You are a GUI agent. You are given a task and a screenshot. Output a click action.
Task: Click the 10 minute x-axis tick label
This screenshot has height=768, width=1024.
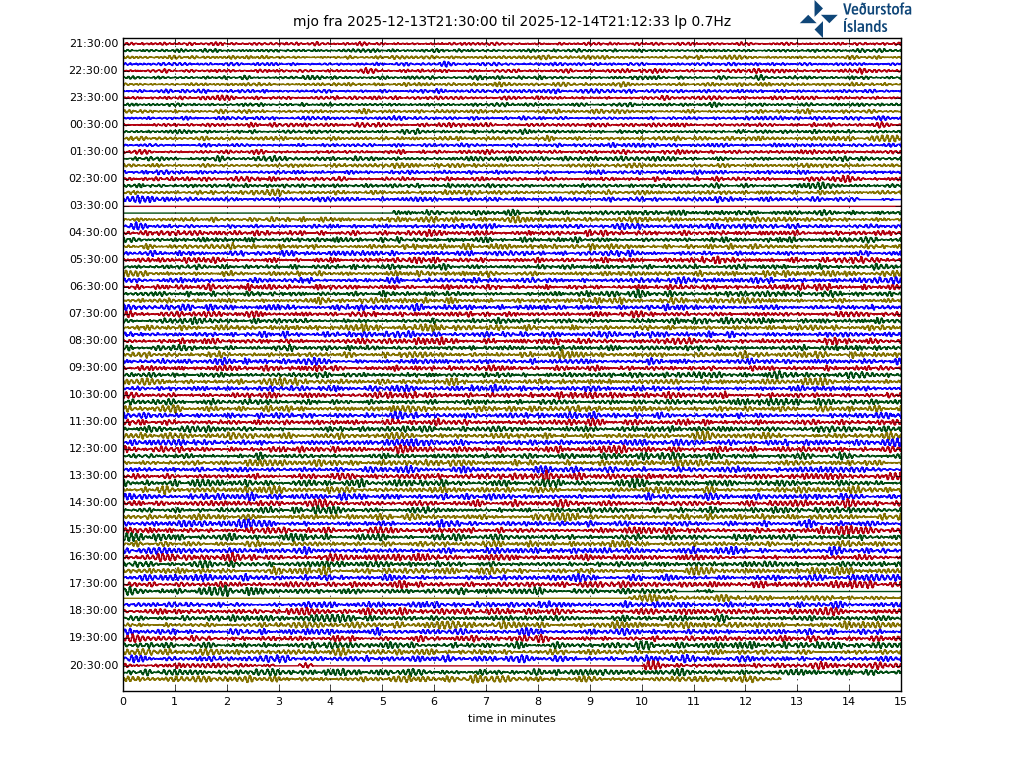[x=641, y=702]
